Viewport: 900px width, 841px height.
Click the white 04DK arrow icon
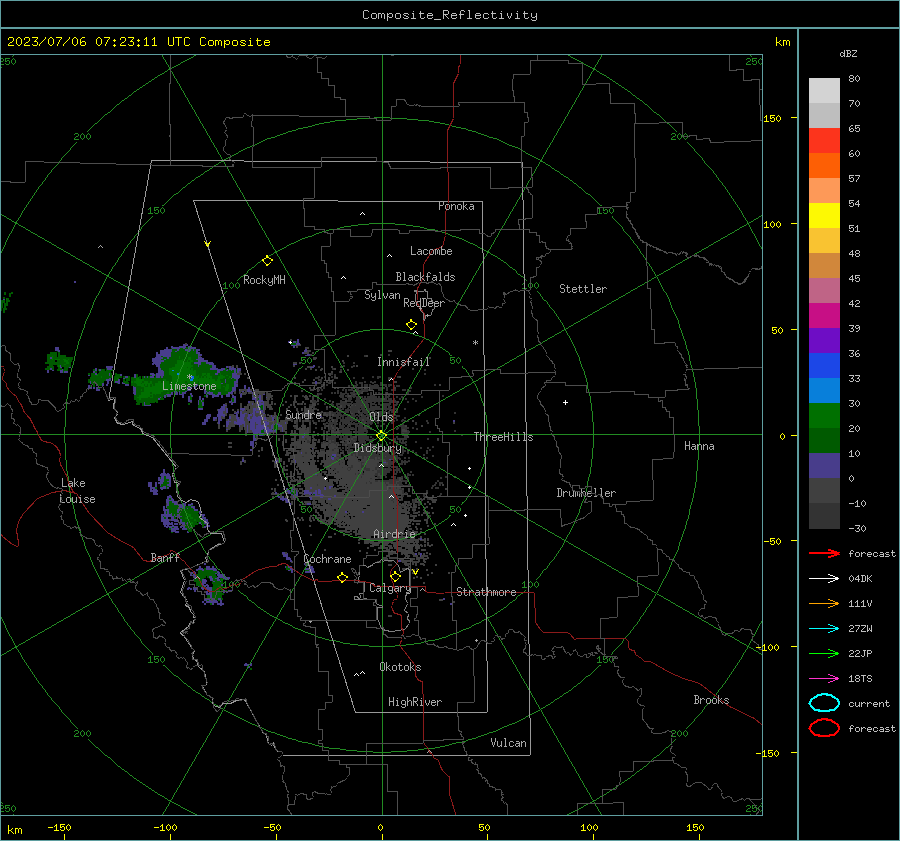[x=824, y=579]
